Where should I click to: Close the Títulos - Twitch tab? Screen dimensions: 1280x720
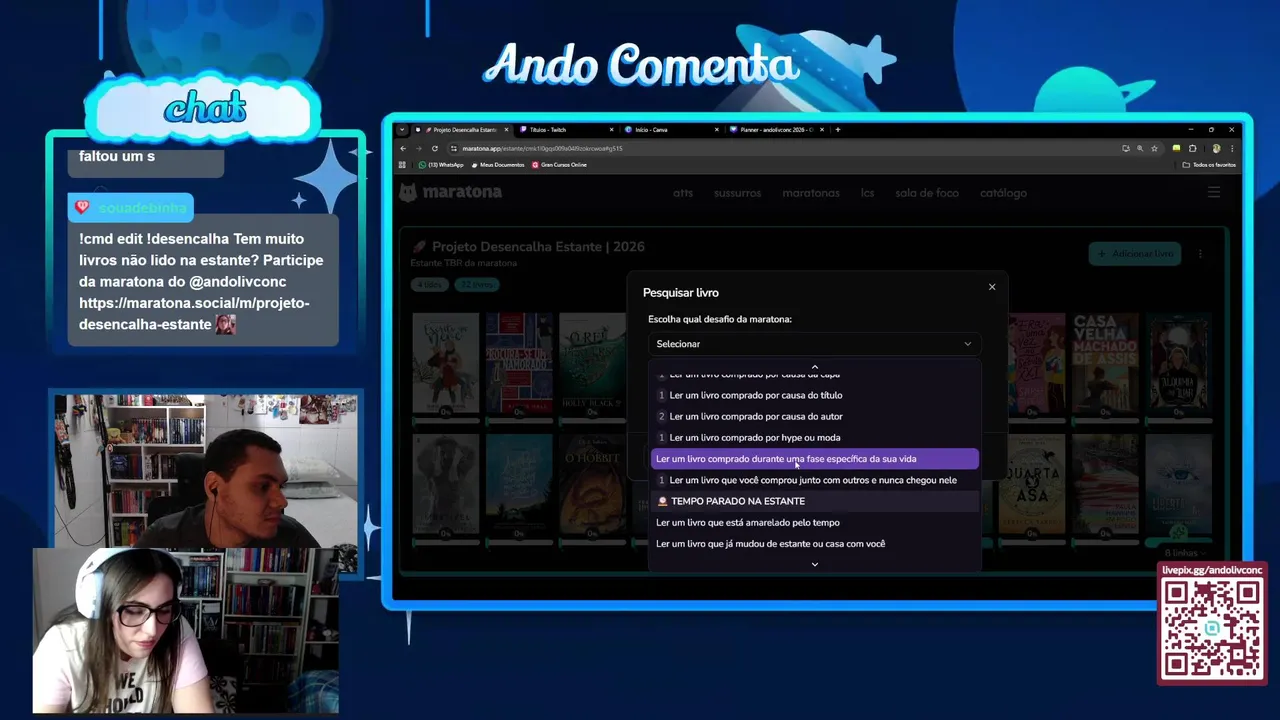click(x=612, y=130)
